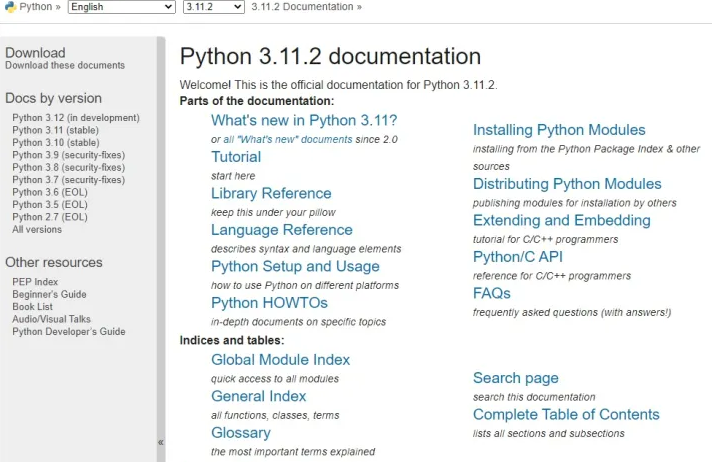Screen dimensions: 712x462
Task: Open Distributing Python Modules
Action: pyautogui.click(x=567, y=184)
